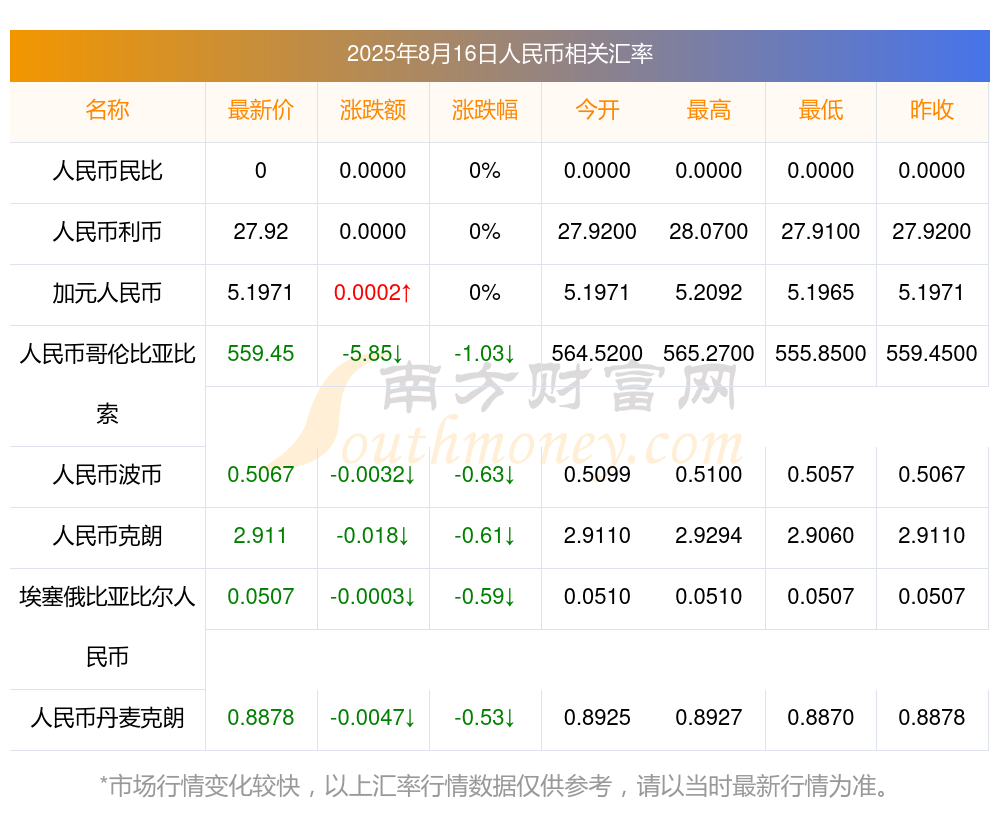Screen dimensions: 1000x817
Task: Click the change value -0.018↓
Action: (x=372, y=536)
